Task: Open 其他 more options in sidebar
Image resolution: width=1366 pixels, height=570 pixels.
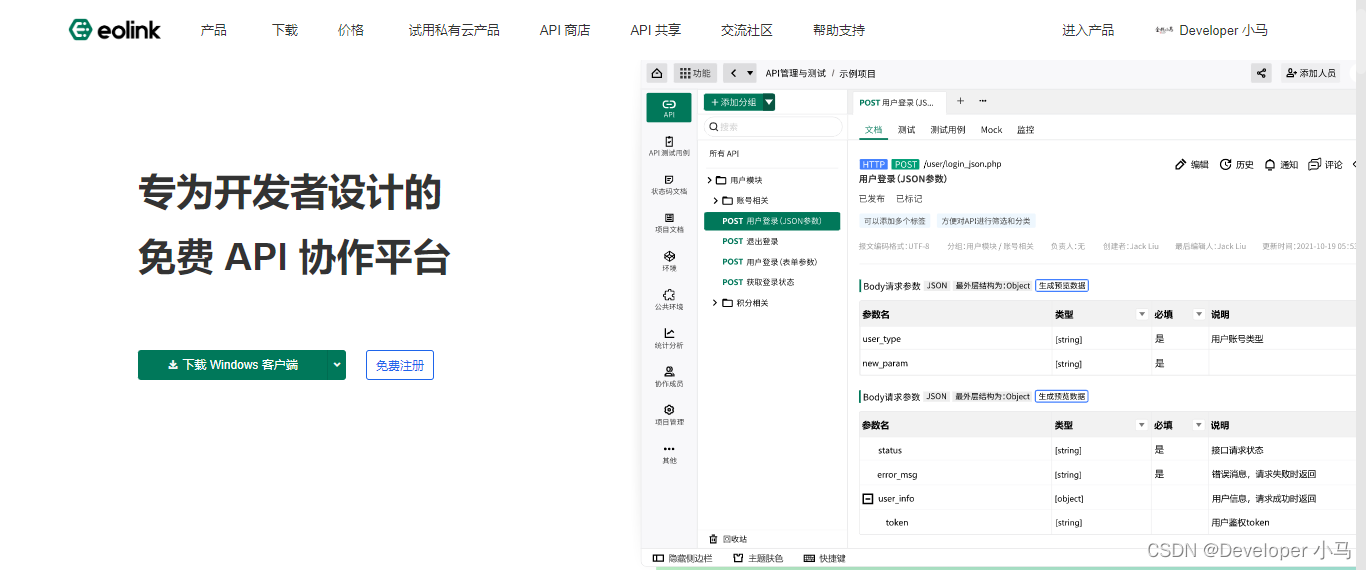Action: [x=669, y=453]
